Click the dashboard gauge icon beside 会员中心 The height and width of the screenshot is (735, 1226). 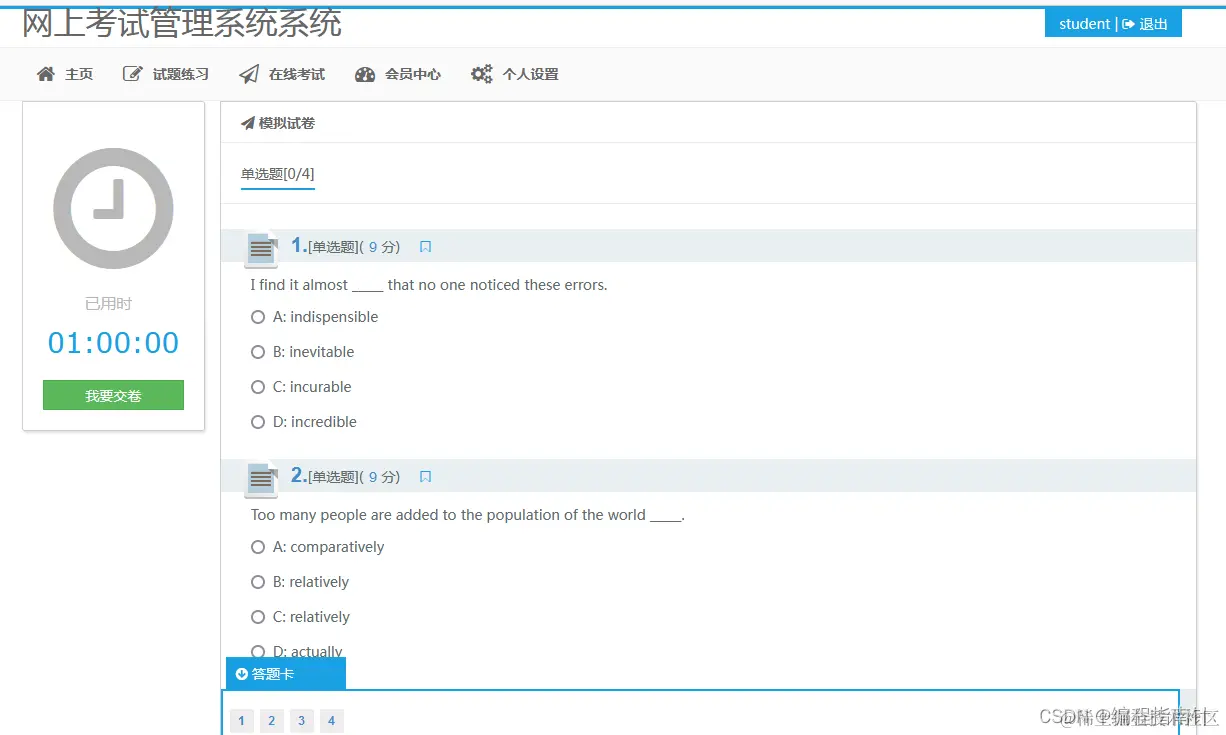coord(365,74)
